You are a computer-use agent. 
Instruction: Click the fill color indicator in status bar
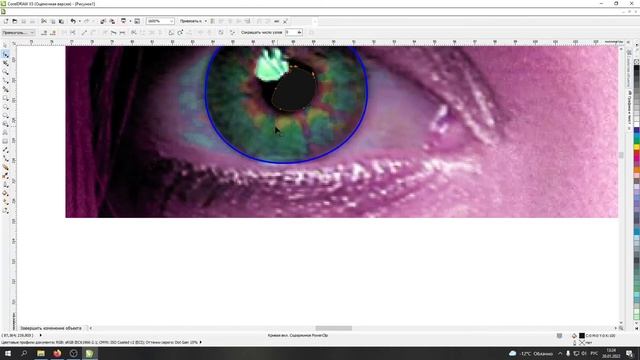point(582,336)
